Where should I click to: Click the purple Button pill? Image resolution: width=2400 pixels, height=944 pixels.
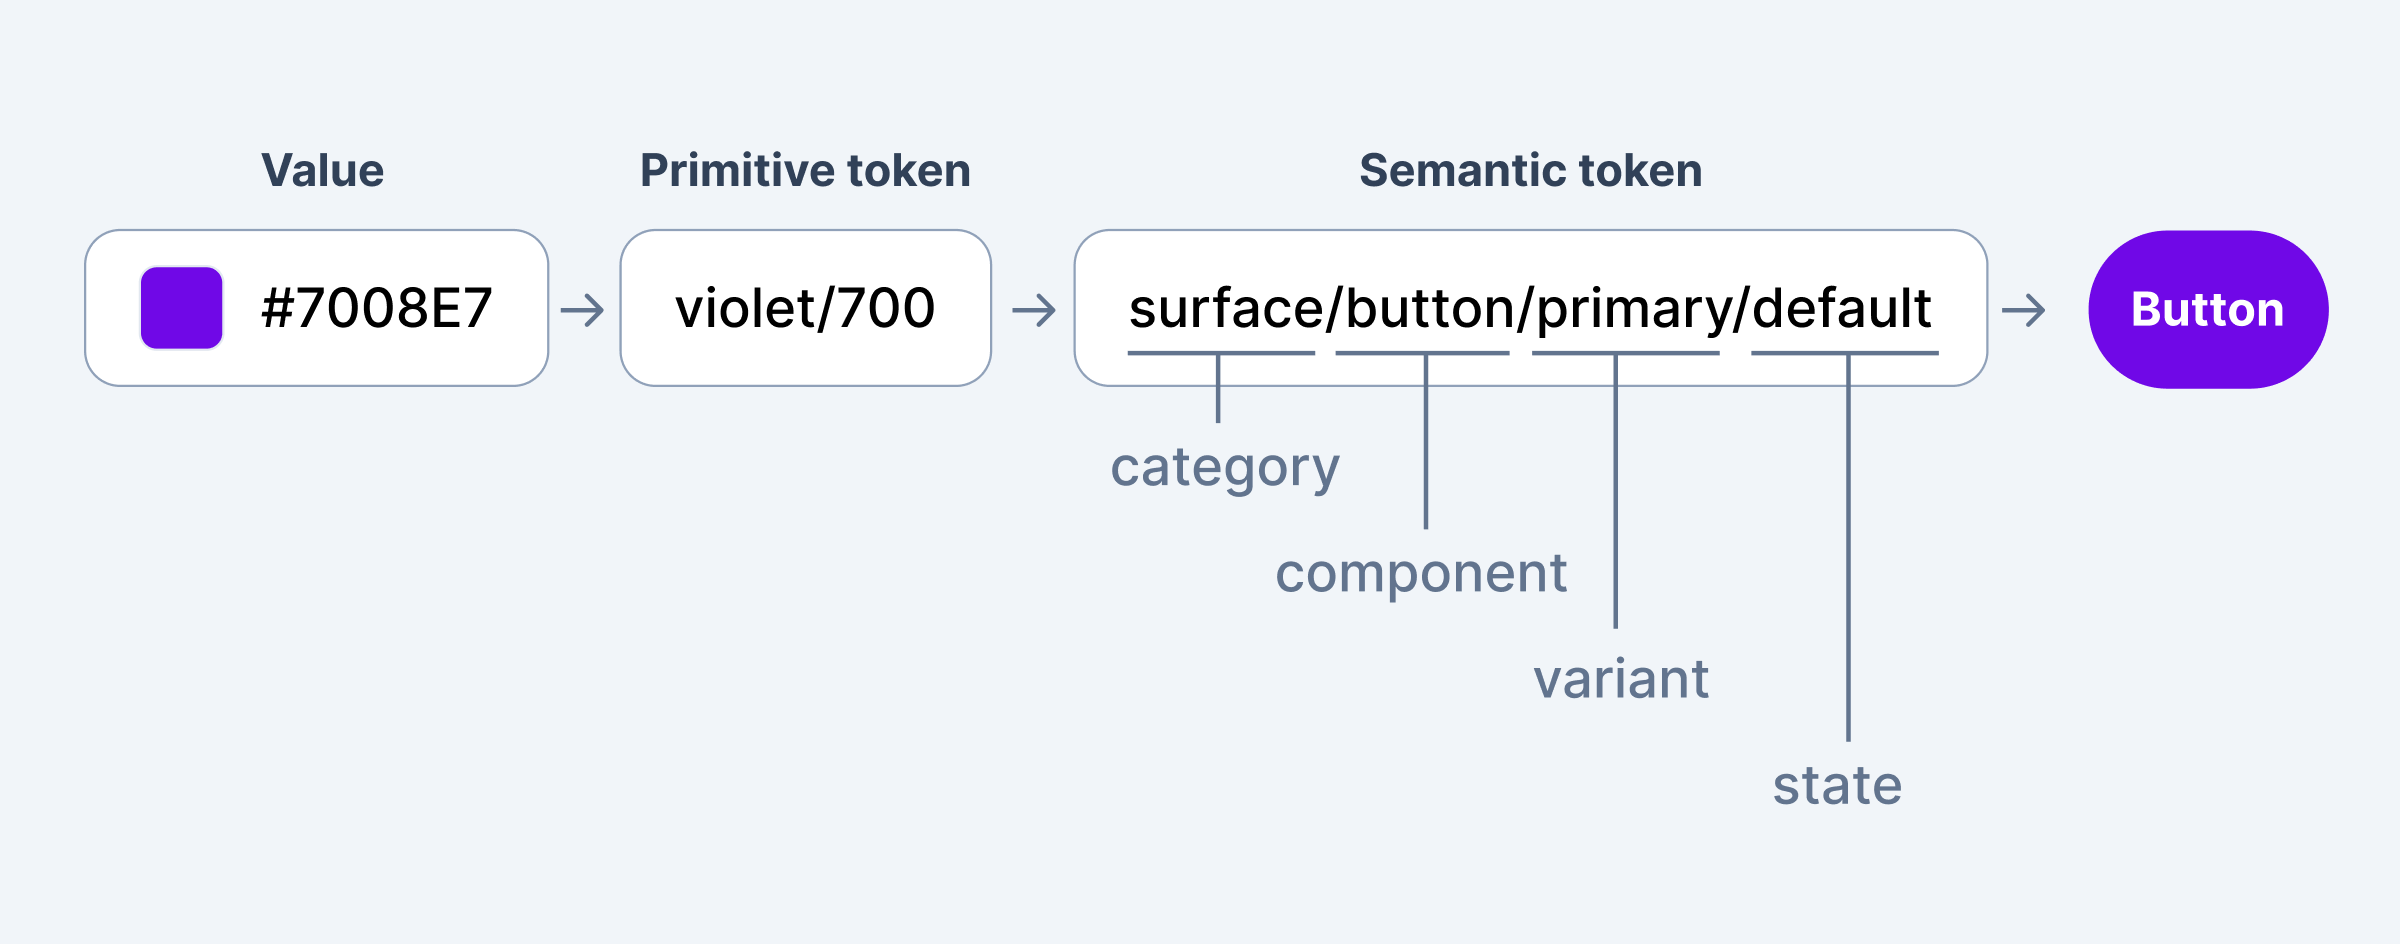pos(2207,309)
